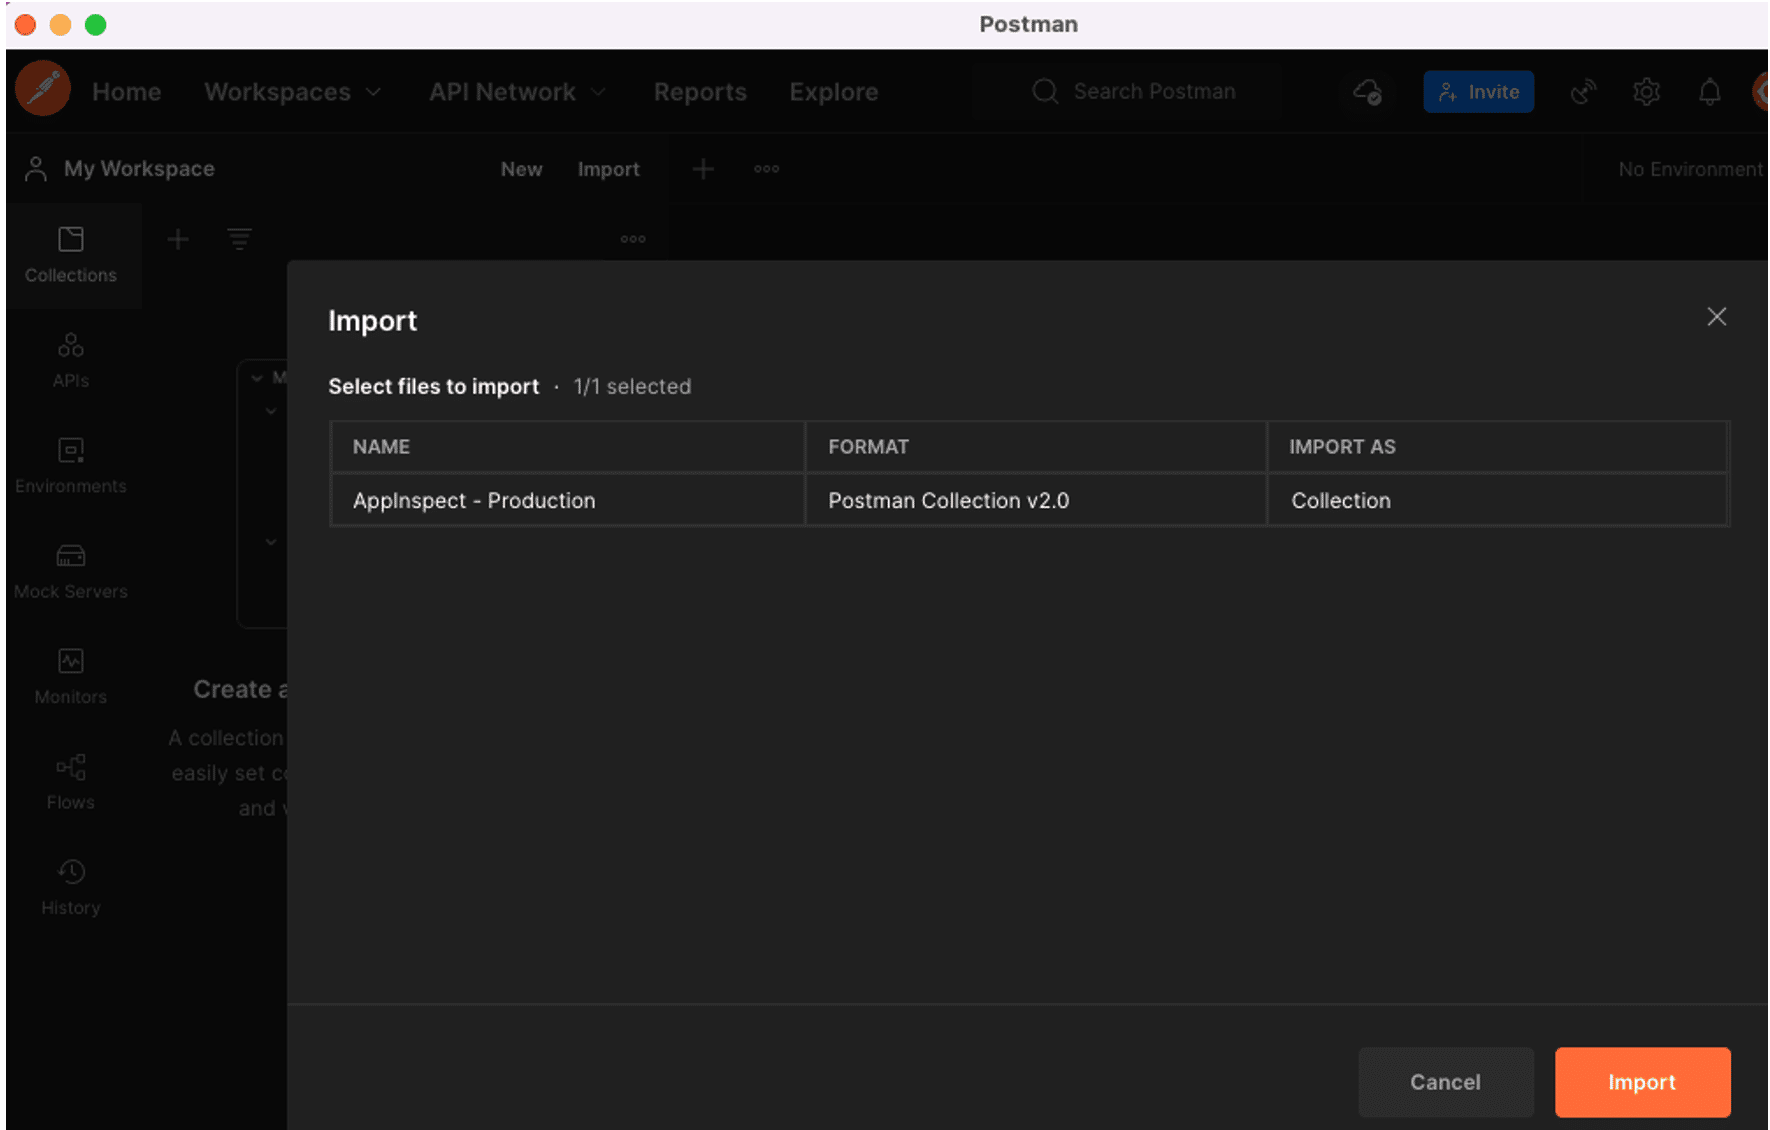Screen dimensions: 1770x1130
Task: Click the search magnifier icon
Action: pyautogui.click(x=1045, y=91)
